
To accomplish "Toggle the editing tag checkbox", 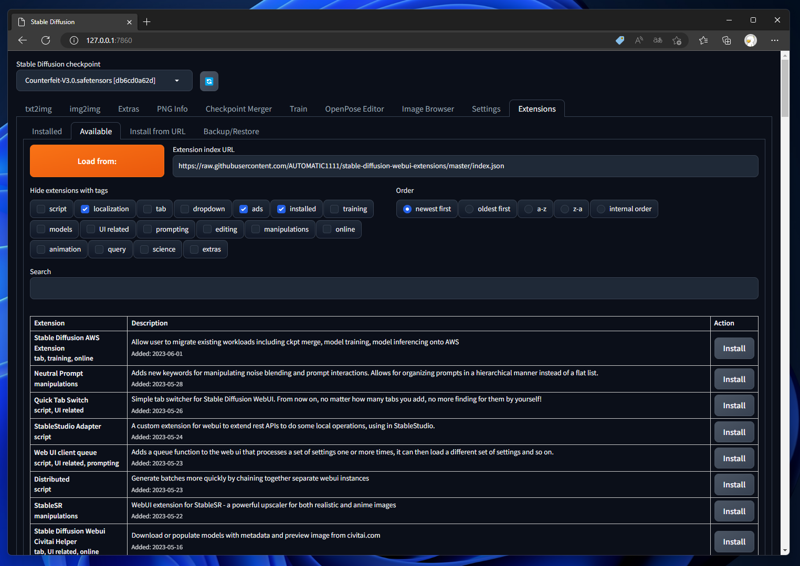I will 207,229.
